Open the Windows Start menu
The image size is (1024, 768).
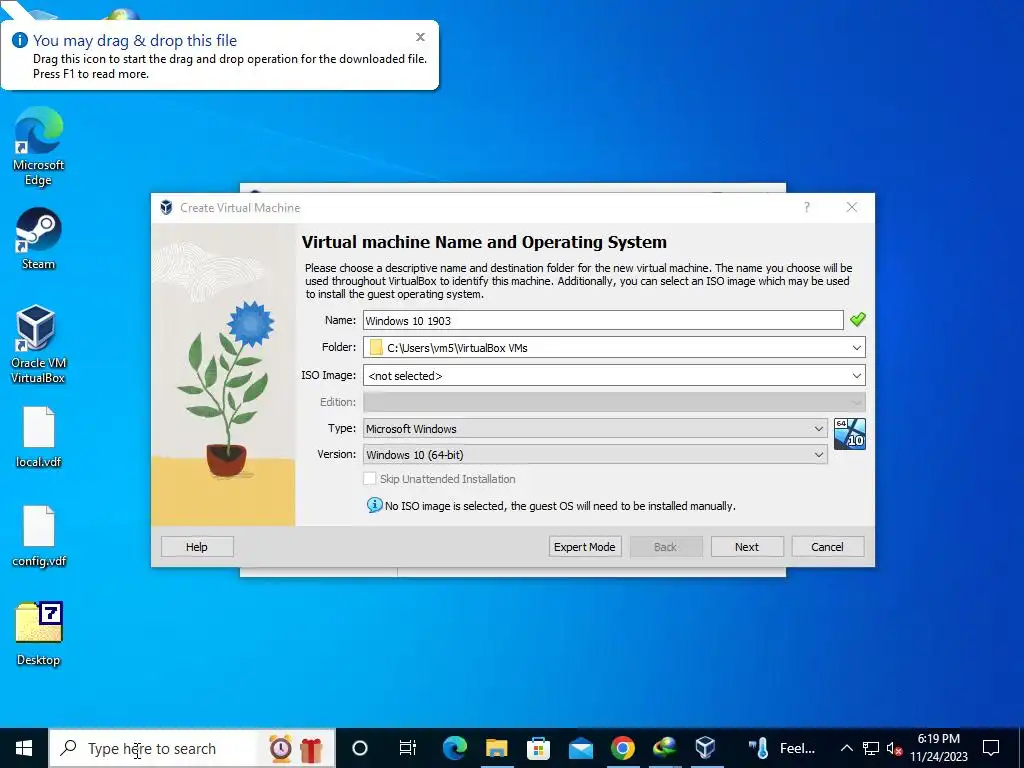coord(24,748)
